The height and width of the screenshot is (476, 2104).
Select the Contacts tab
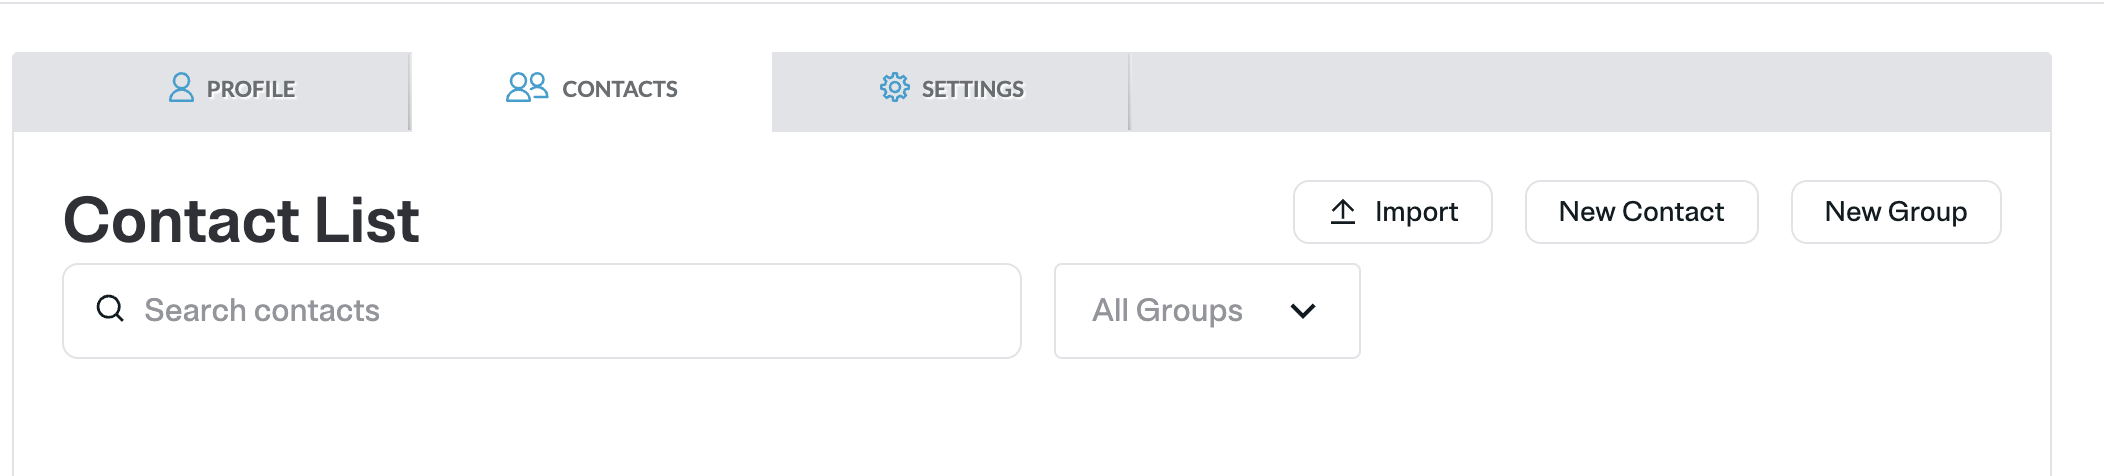[591, 91]
